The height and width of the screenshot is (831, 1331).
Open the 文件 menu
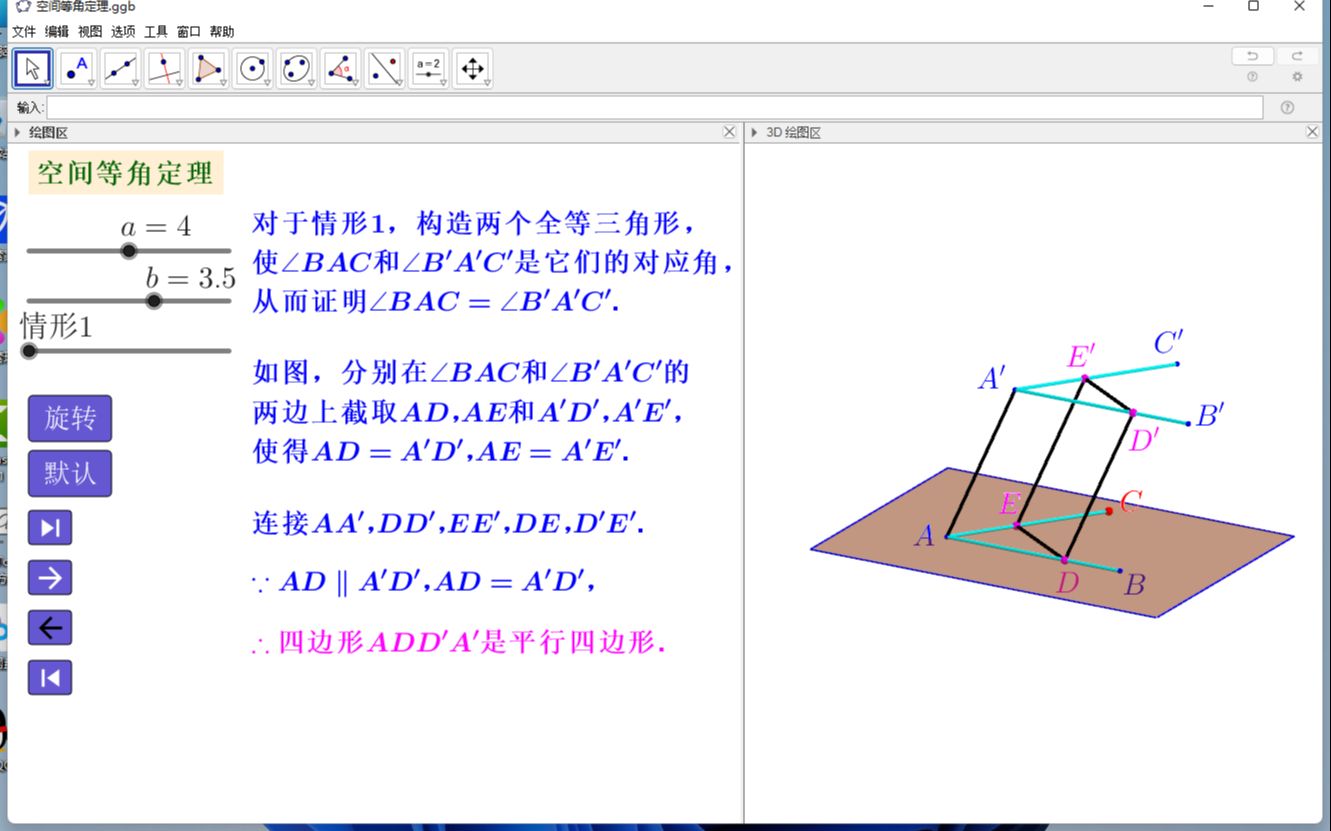click(23, 32)
